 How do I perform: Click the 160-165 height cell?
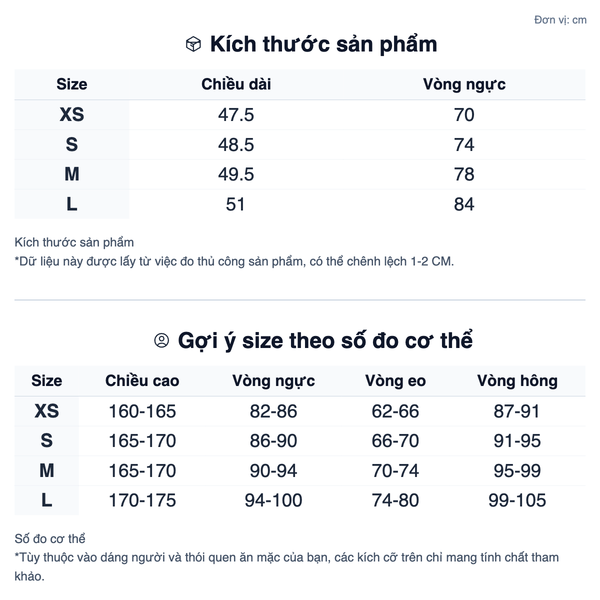(x=142, y=411)
